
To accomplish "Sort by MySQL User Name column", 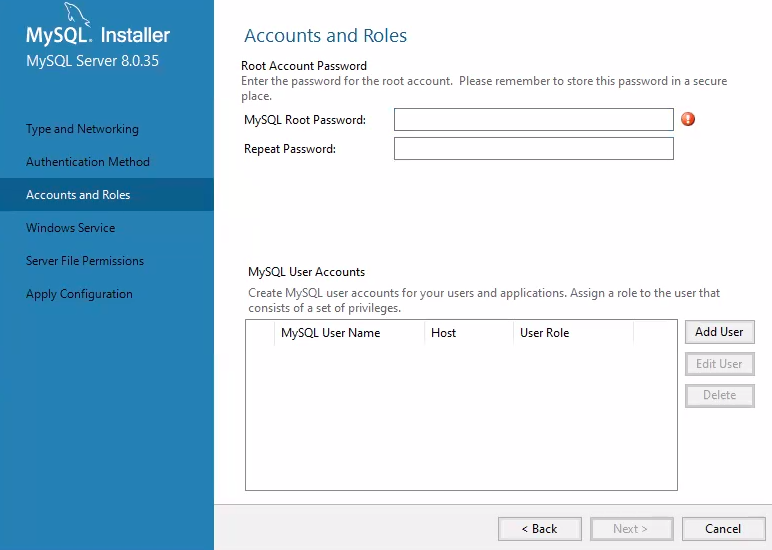I will [x=349, y=333].
